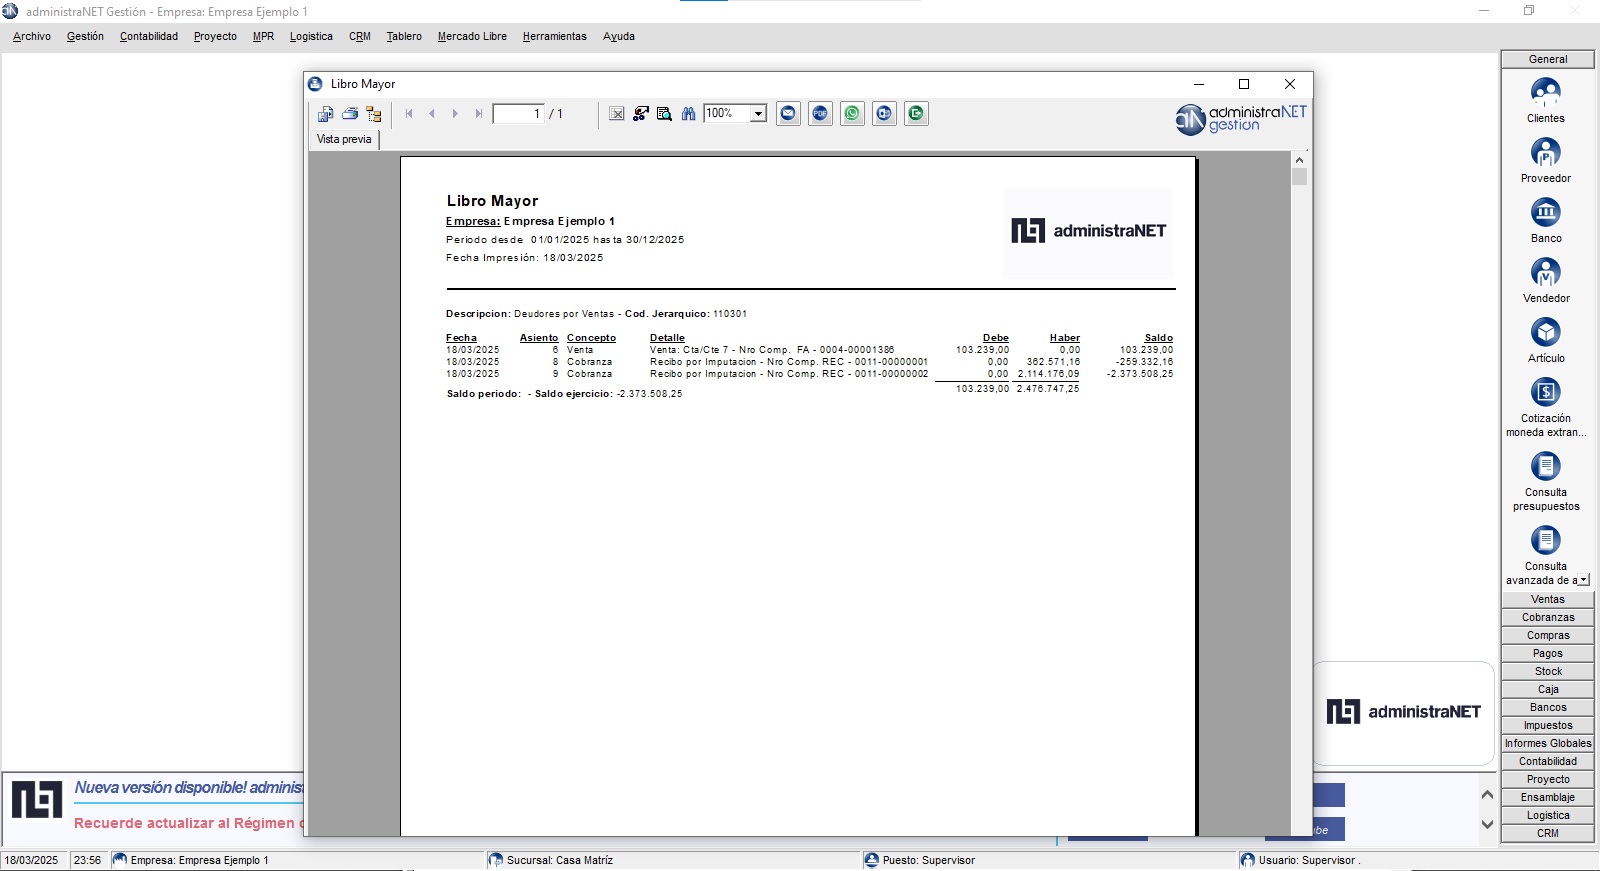Screen dimensions: 1600x871
Task: Go to next page of report
Action: click(x=455, y=114)
